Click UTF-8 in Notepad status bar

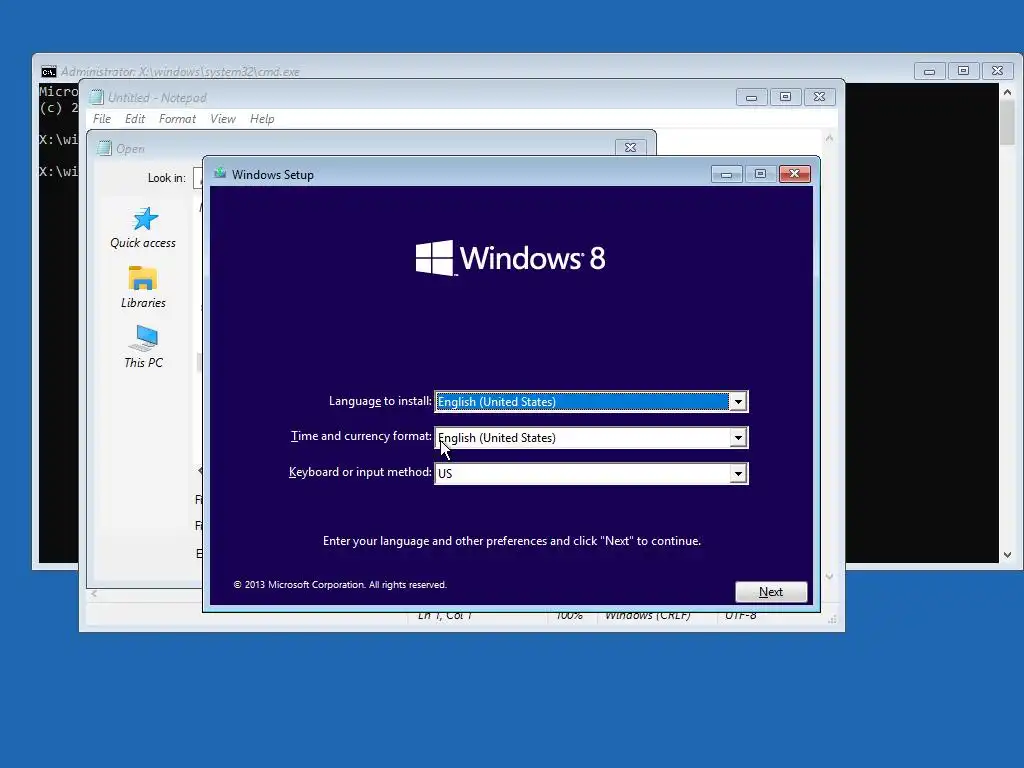click(741, 615)
